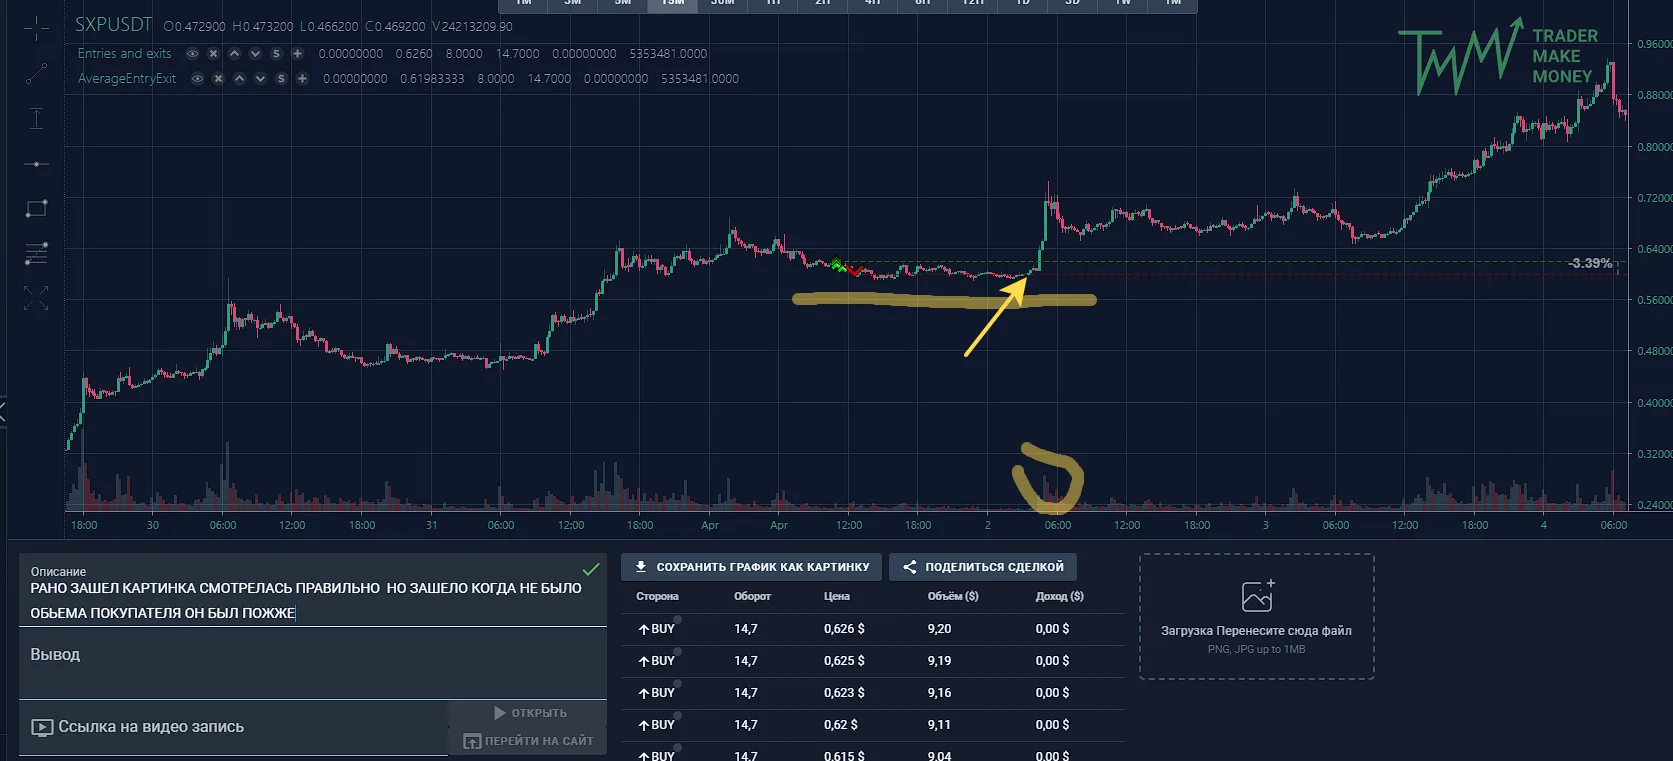This screenshot has width=1673, height=761.
Task: Switch chart to 30M timeframe
Action: point(722,5)
